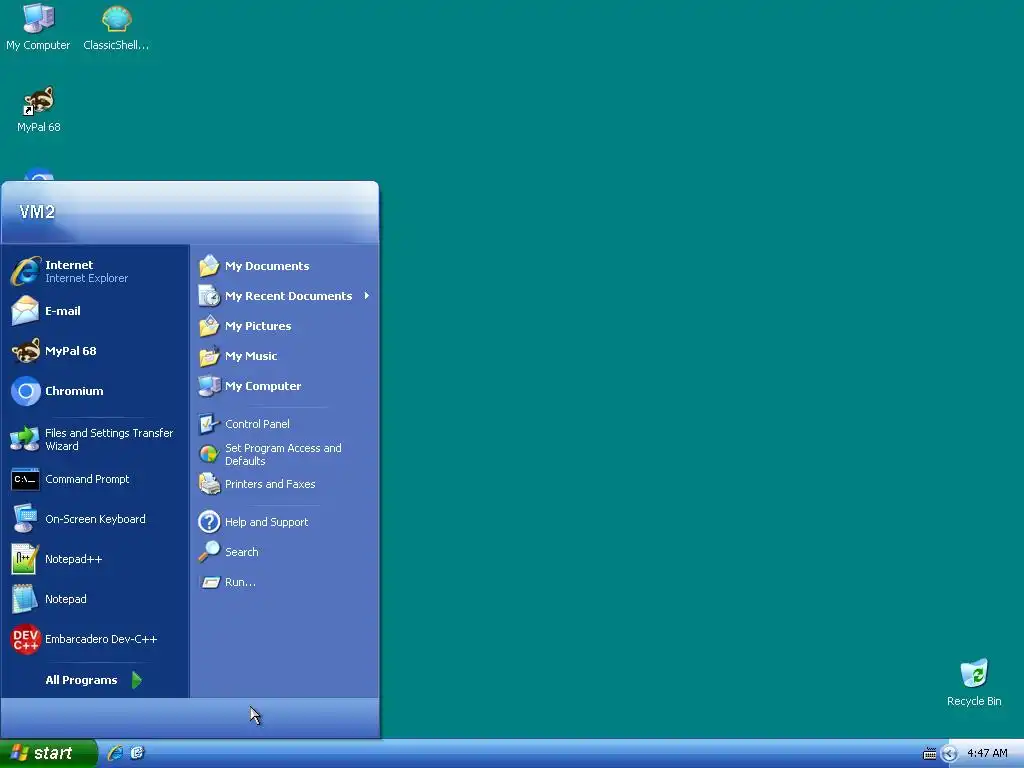The height and width of the screenshot is (768, 1024).
Task: Expand My Recent Documents submenu
Action: [x=285, y=296]
